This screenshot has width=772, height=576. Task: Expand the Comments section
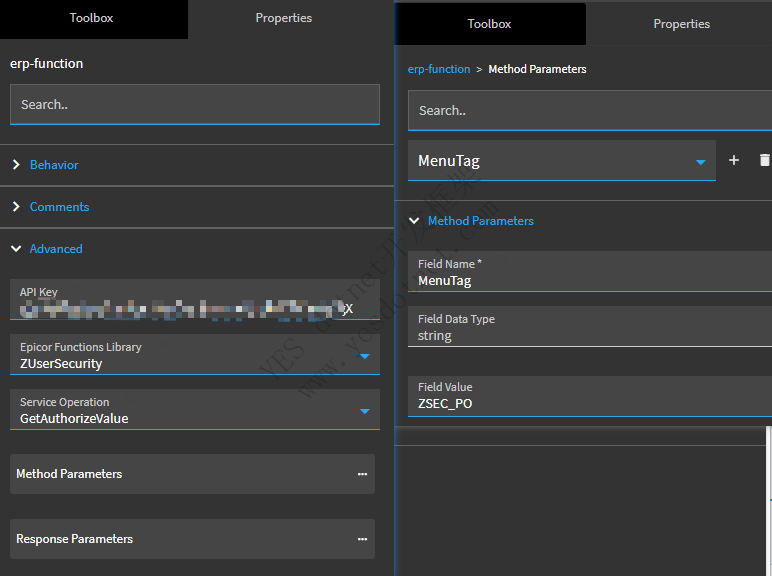(x=59, y=207)
